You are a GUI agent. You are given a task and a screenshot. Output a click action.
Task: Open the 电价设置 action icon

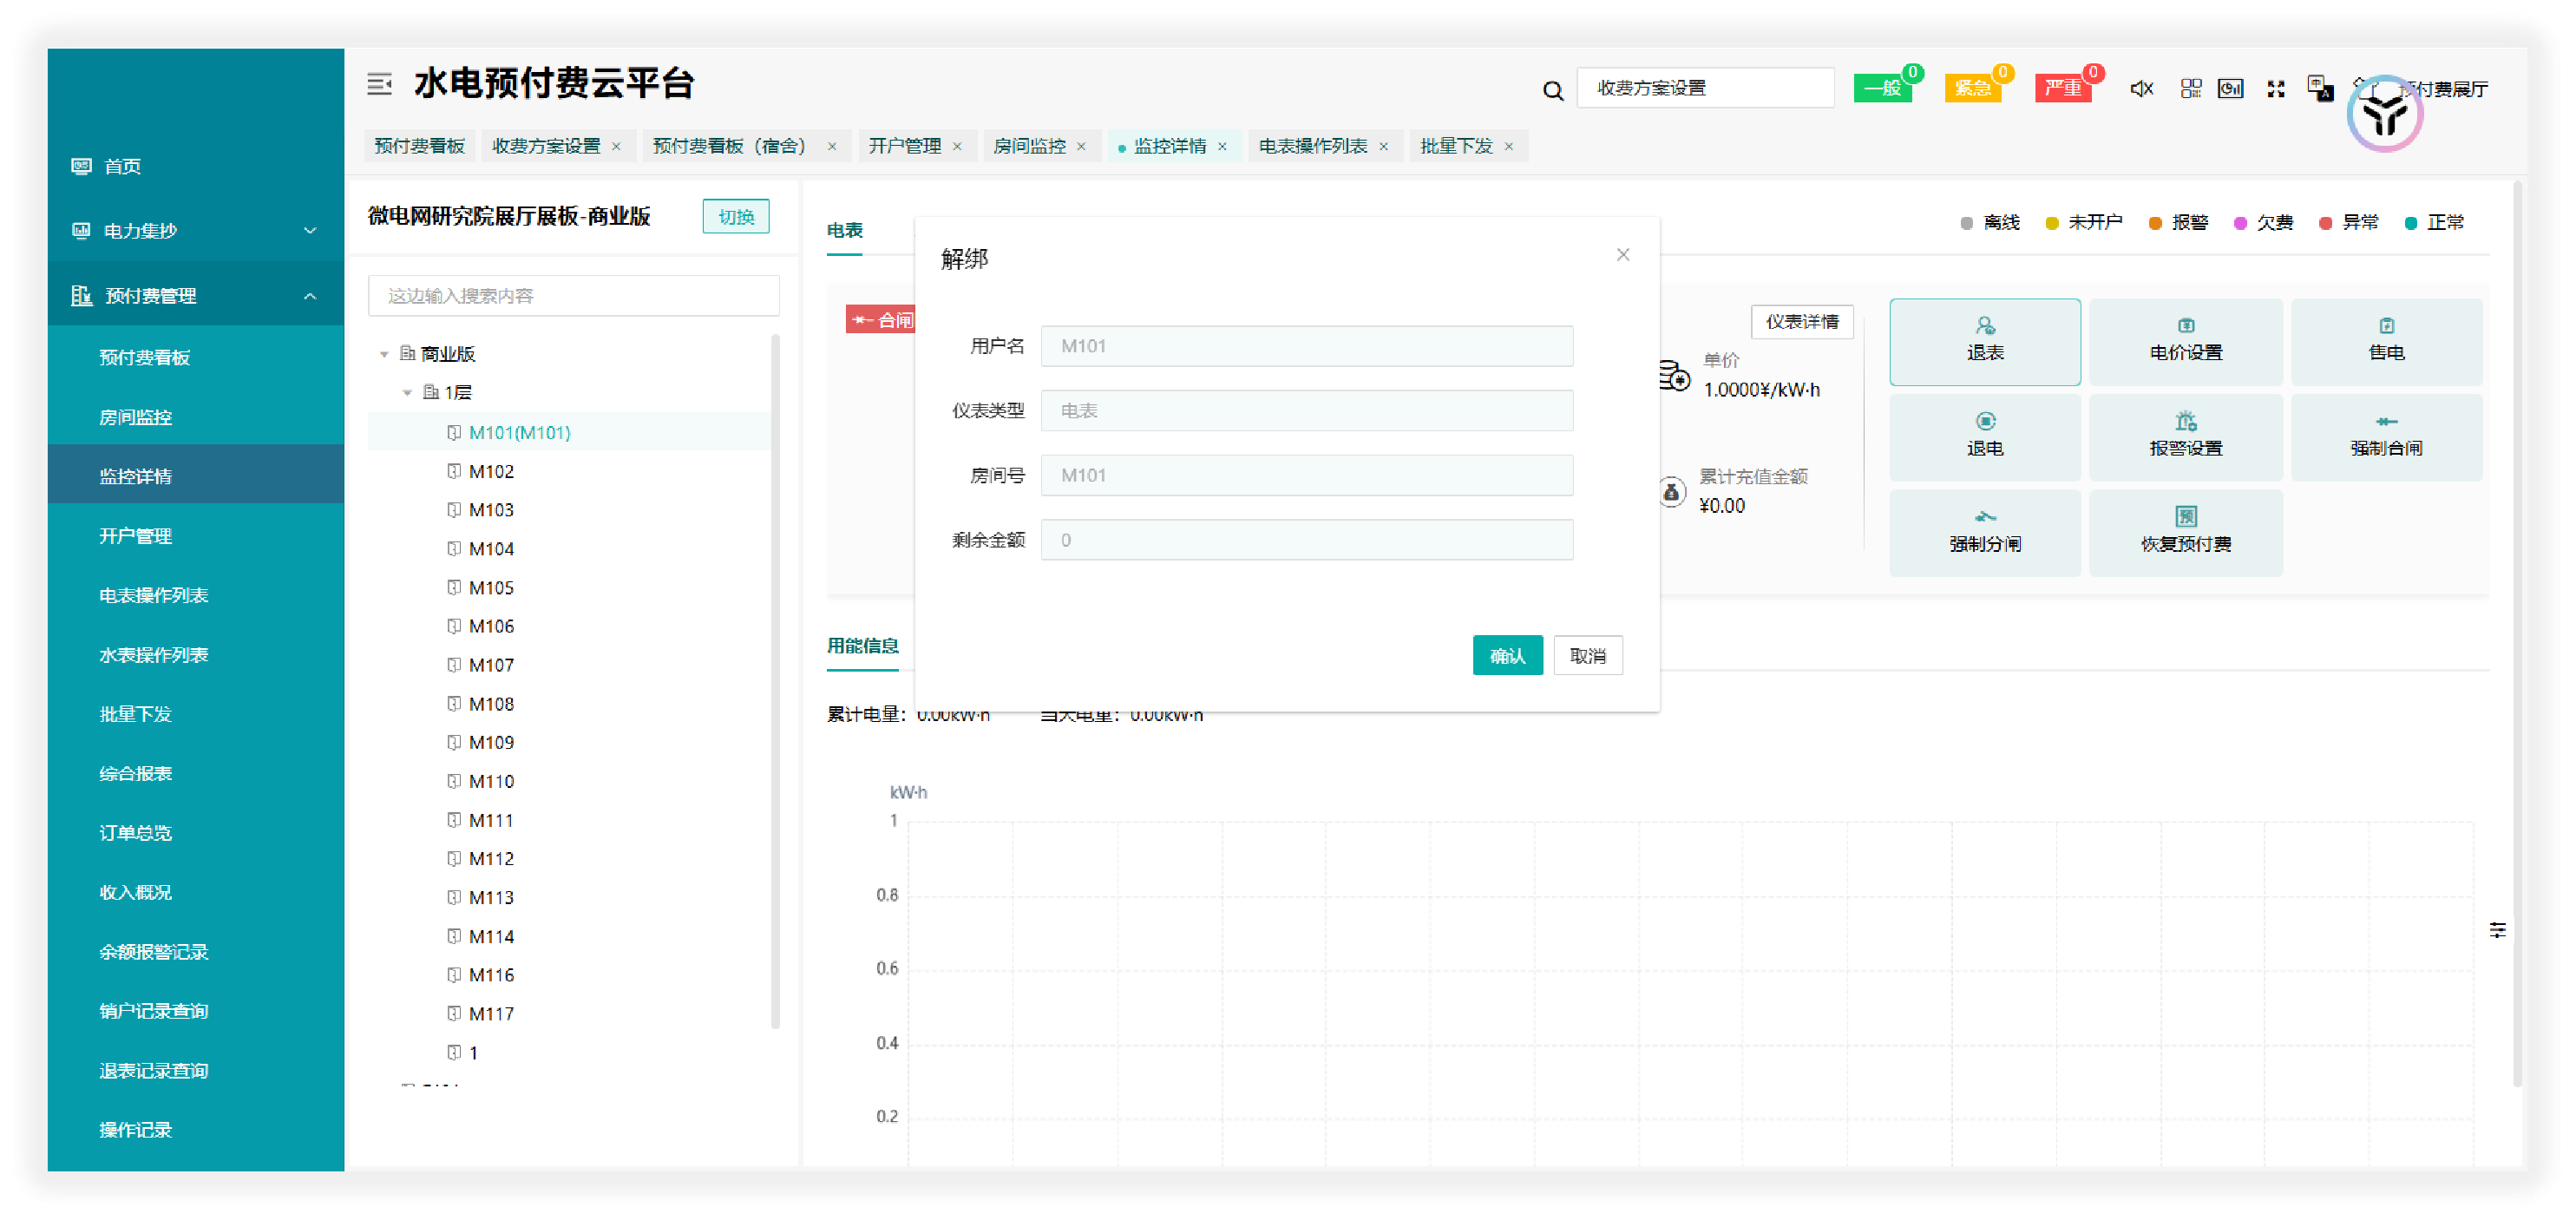point(2186,341)
